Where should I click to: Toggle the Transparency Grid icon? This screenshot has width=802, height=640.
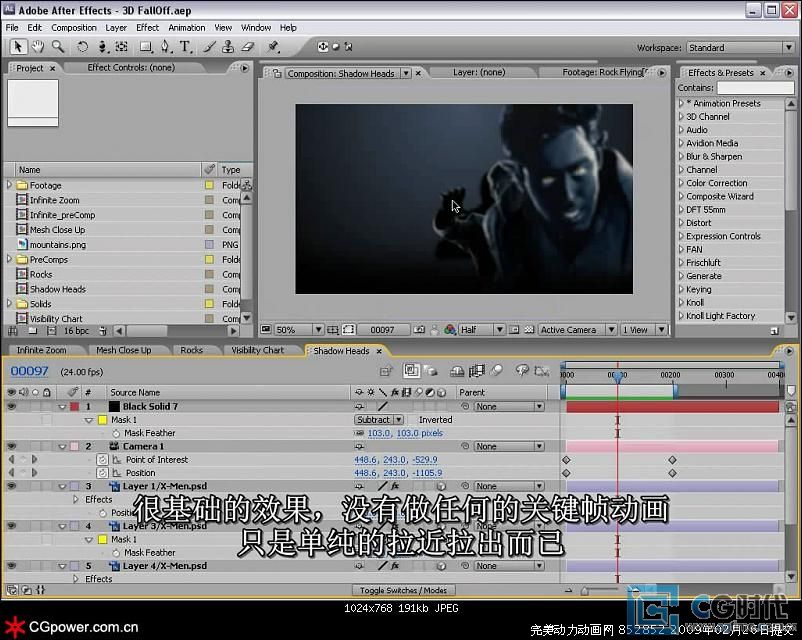[x=529, y=330]
